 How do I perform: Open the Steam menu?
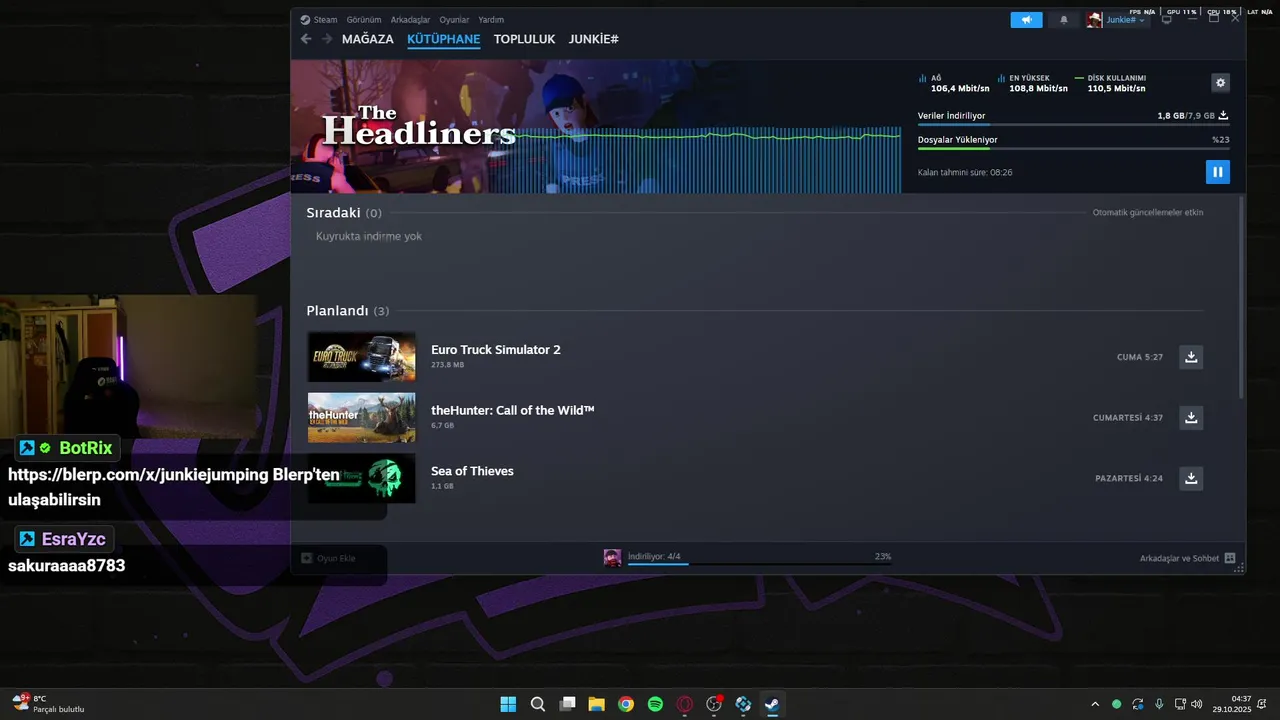(319, 20)
